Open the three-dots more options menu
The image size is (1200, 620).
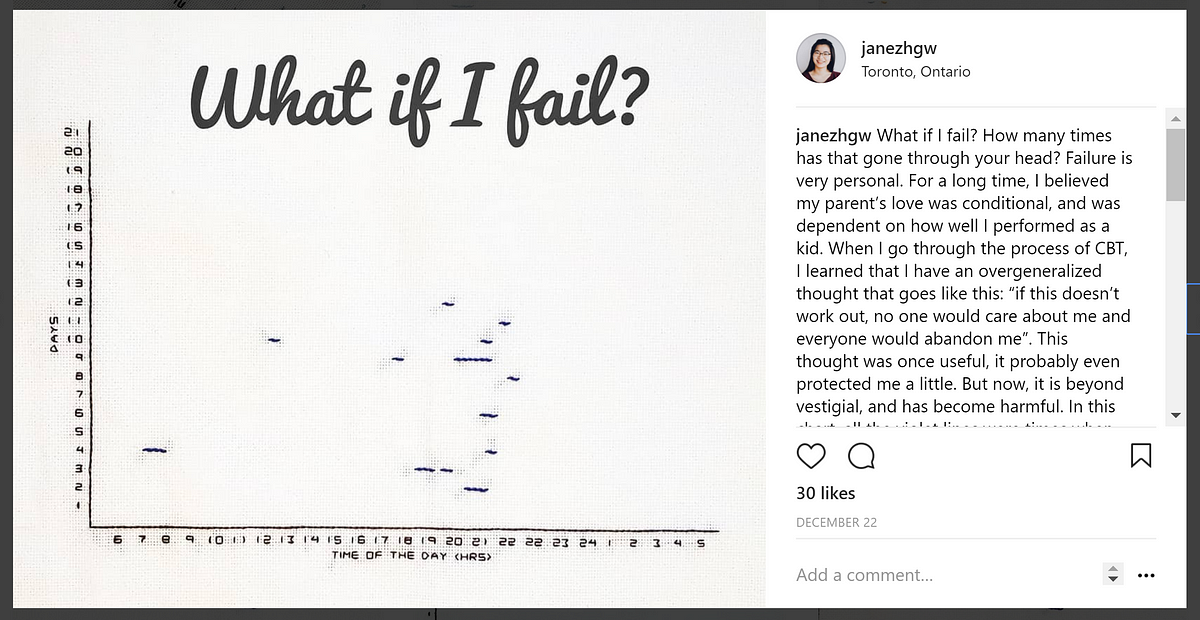pyautogui.click(x=1146, y=575)
